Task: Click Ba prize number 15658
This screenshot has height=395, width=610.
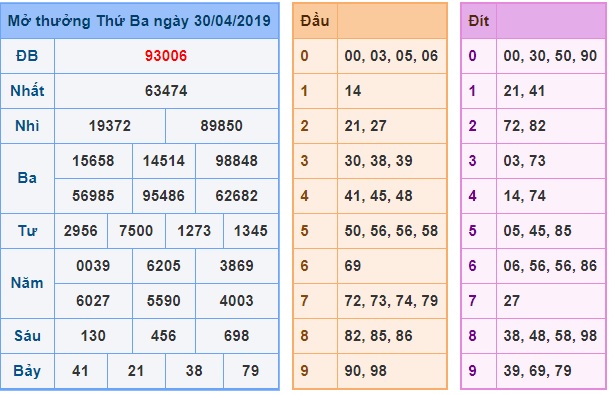Action: tap(93, 161)
